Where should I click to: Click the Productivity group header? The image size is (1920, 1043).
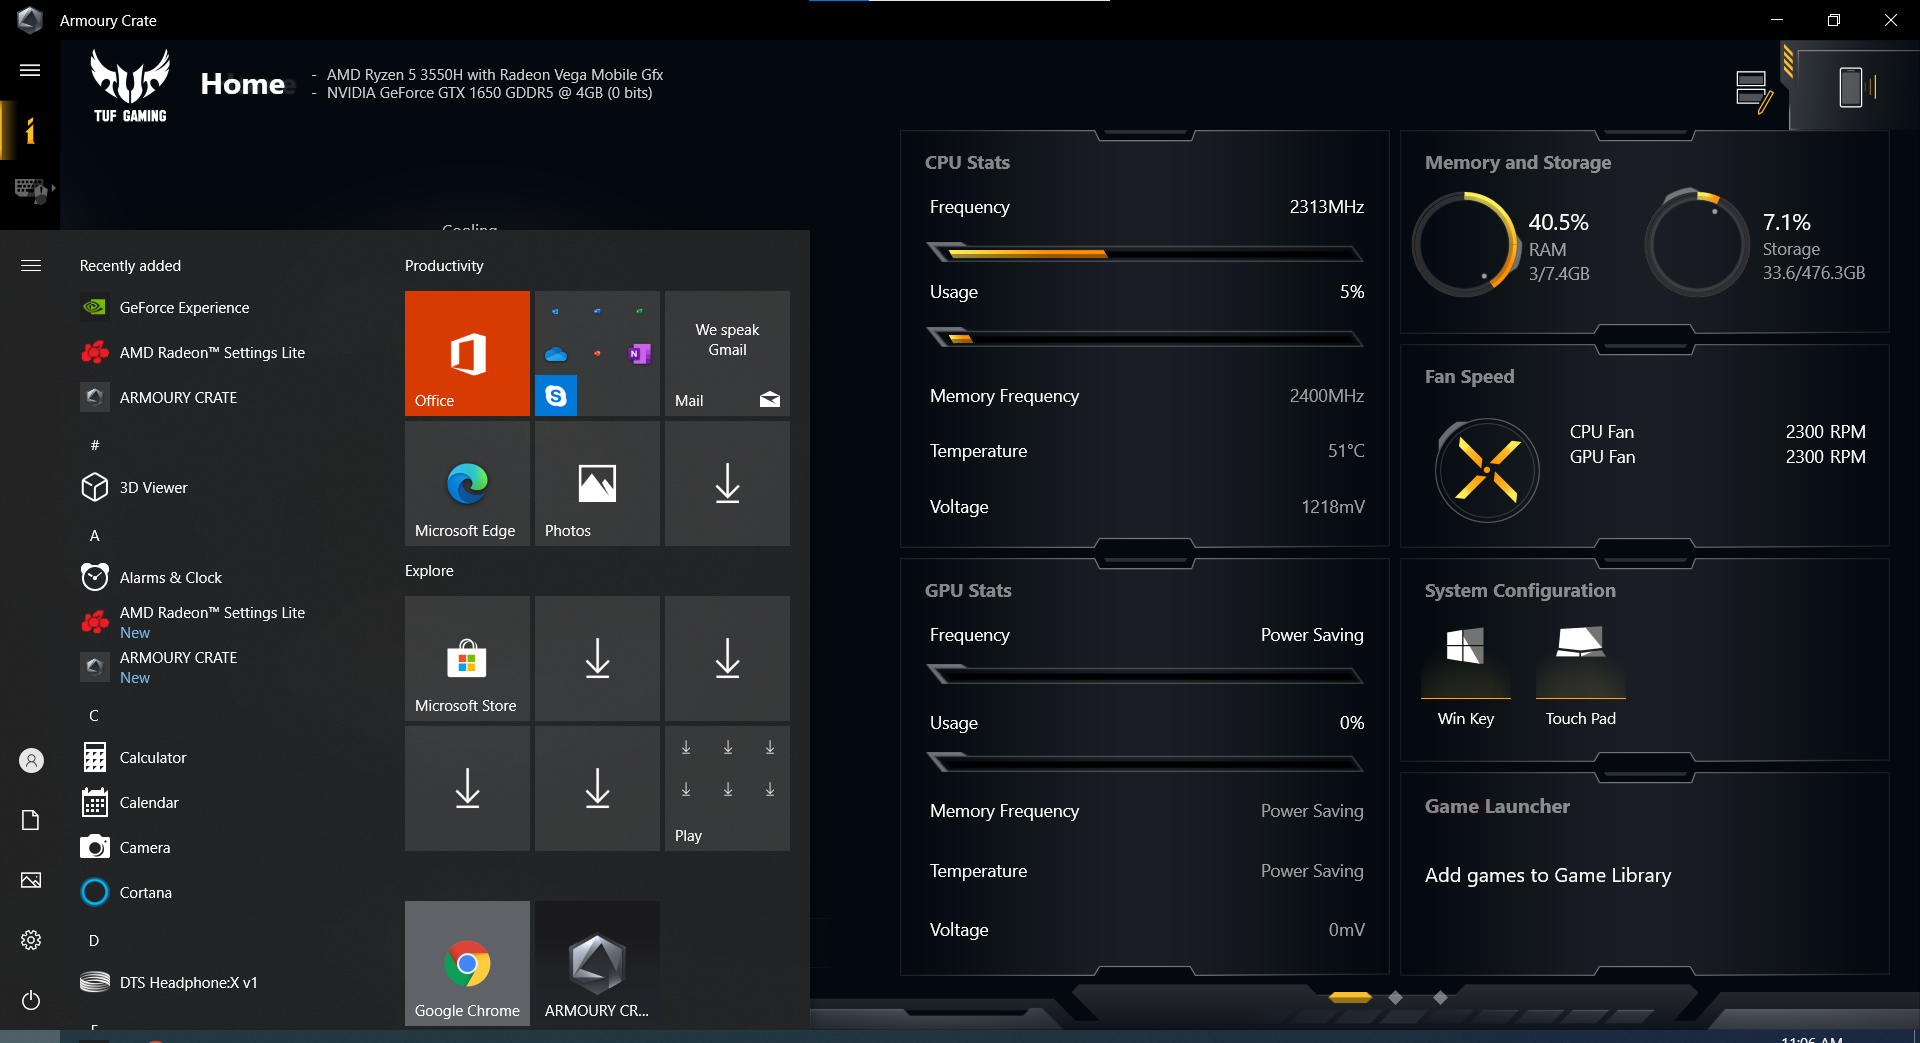444,265
